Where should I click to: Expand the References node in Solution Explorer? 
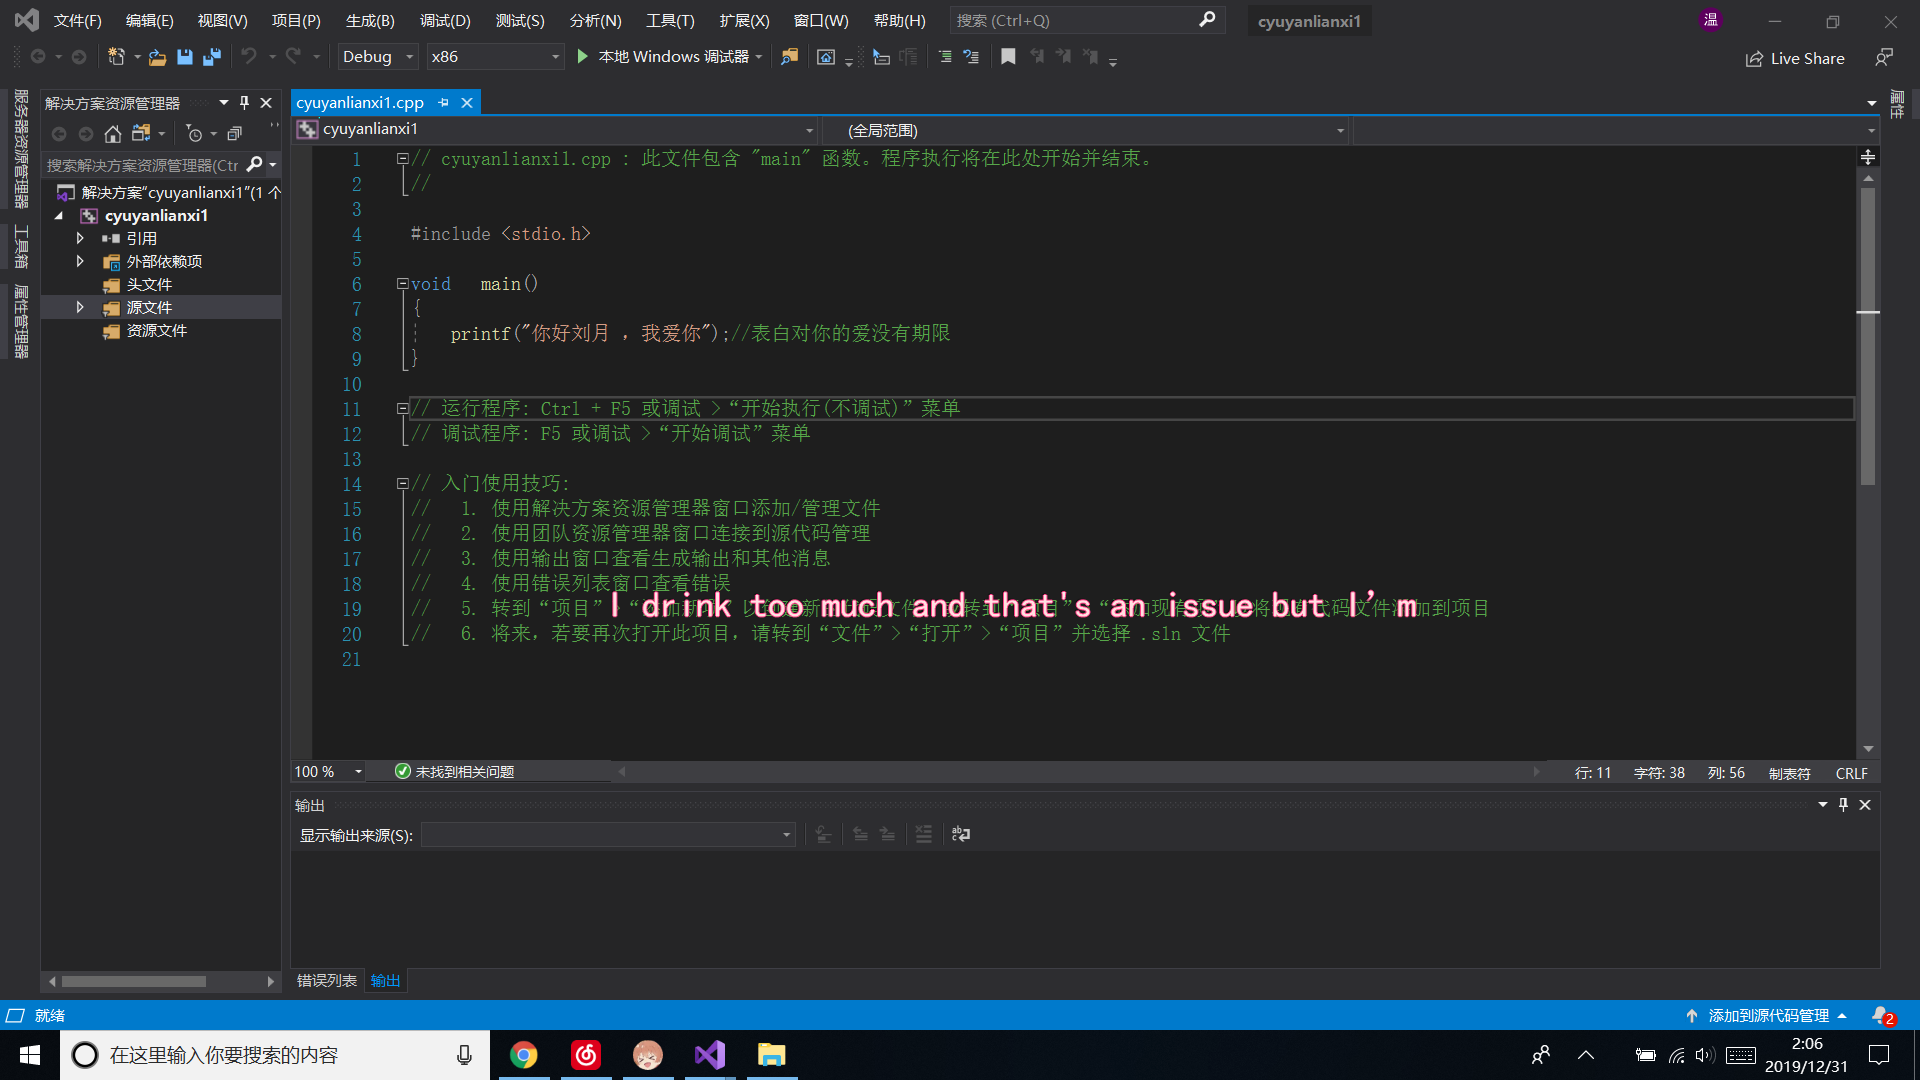(80, 238)
